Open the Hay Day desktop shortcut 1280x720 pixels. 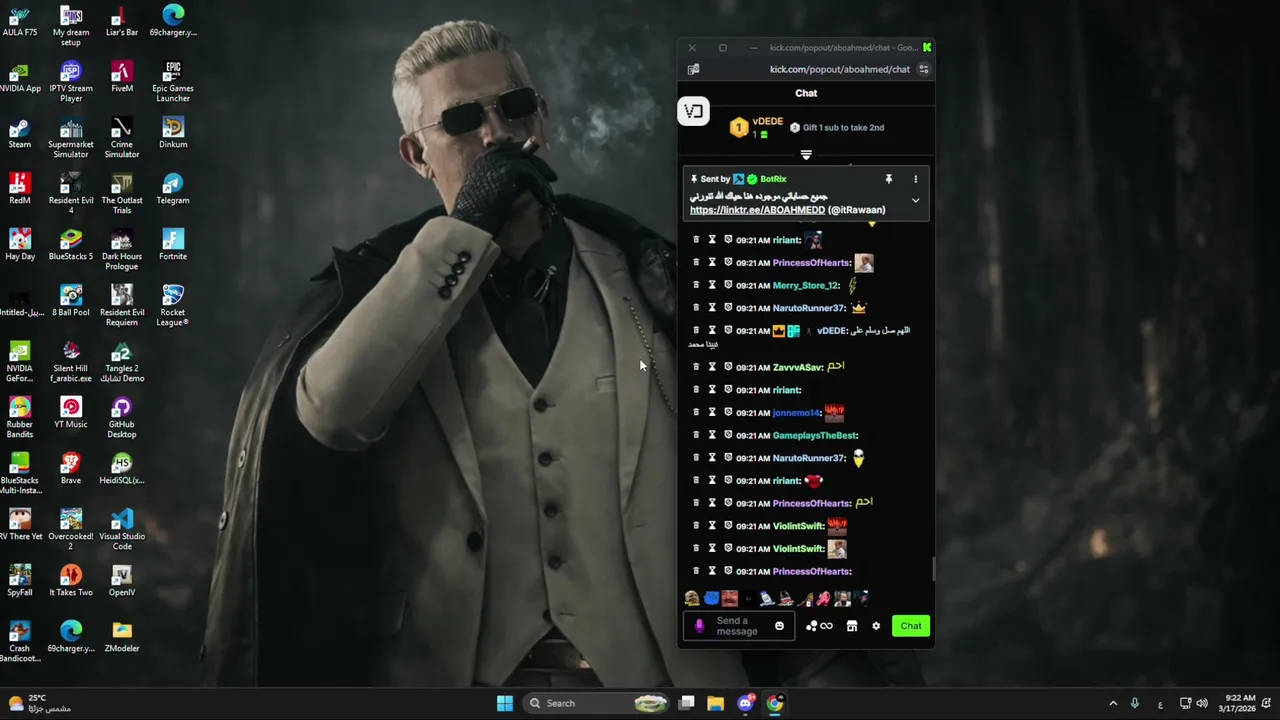(x=20, y=245)
